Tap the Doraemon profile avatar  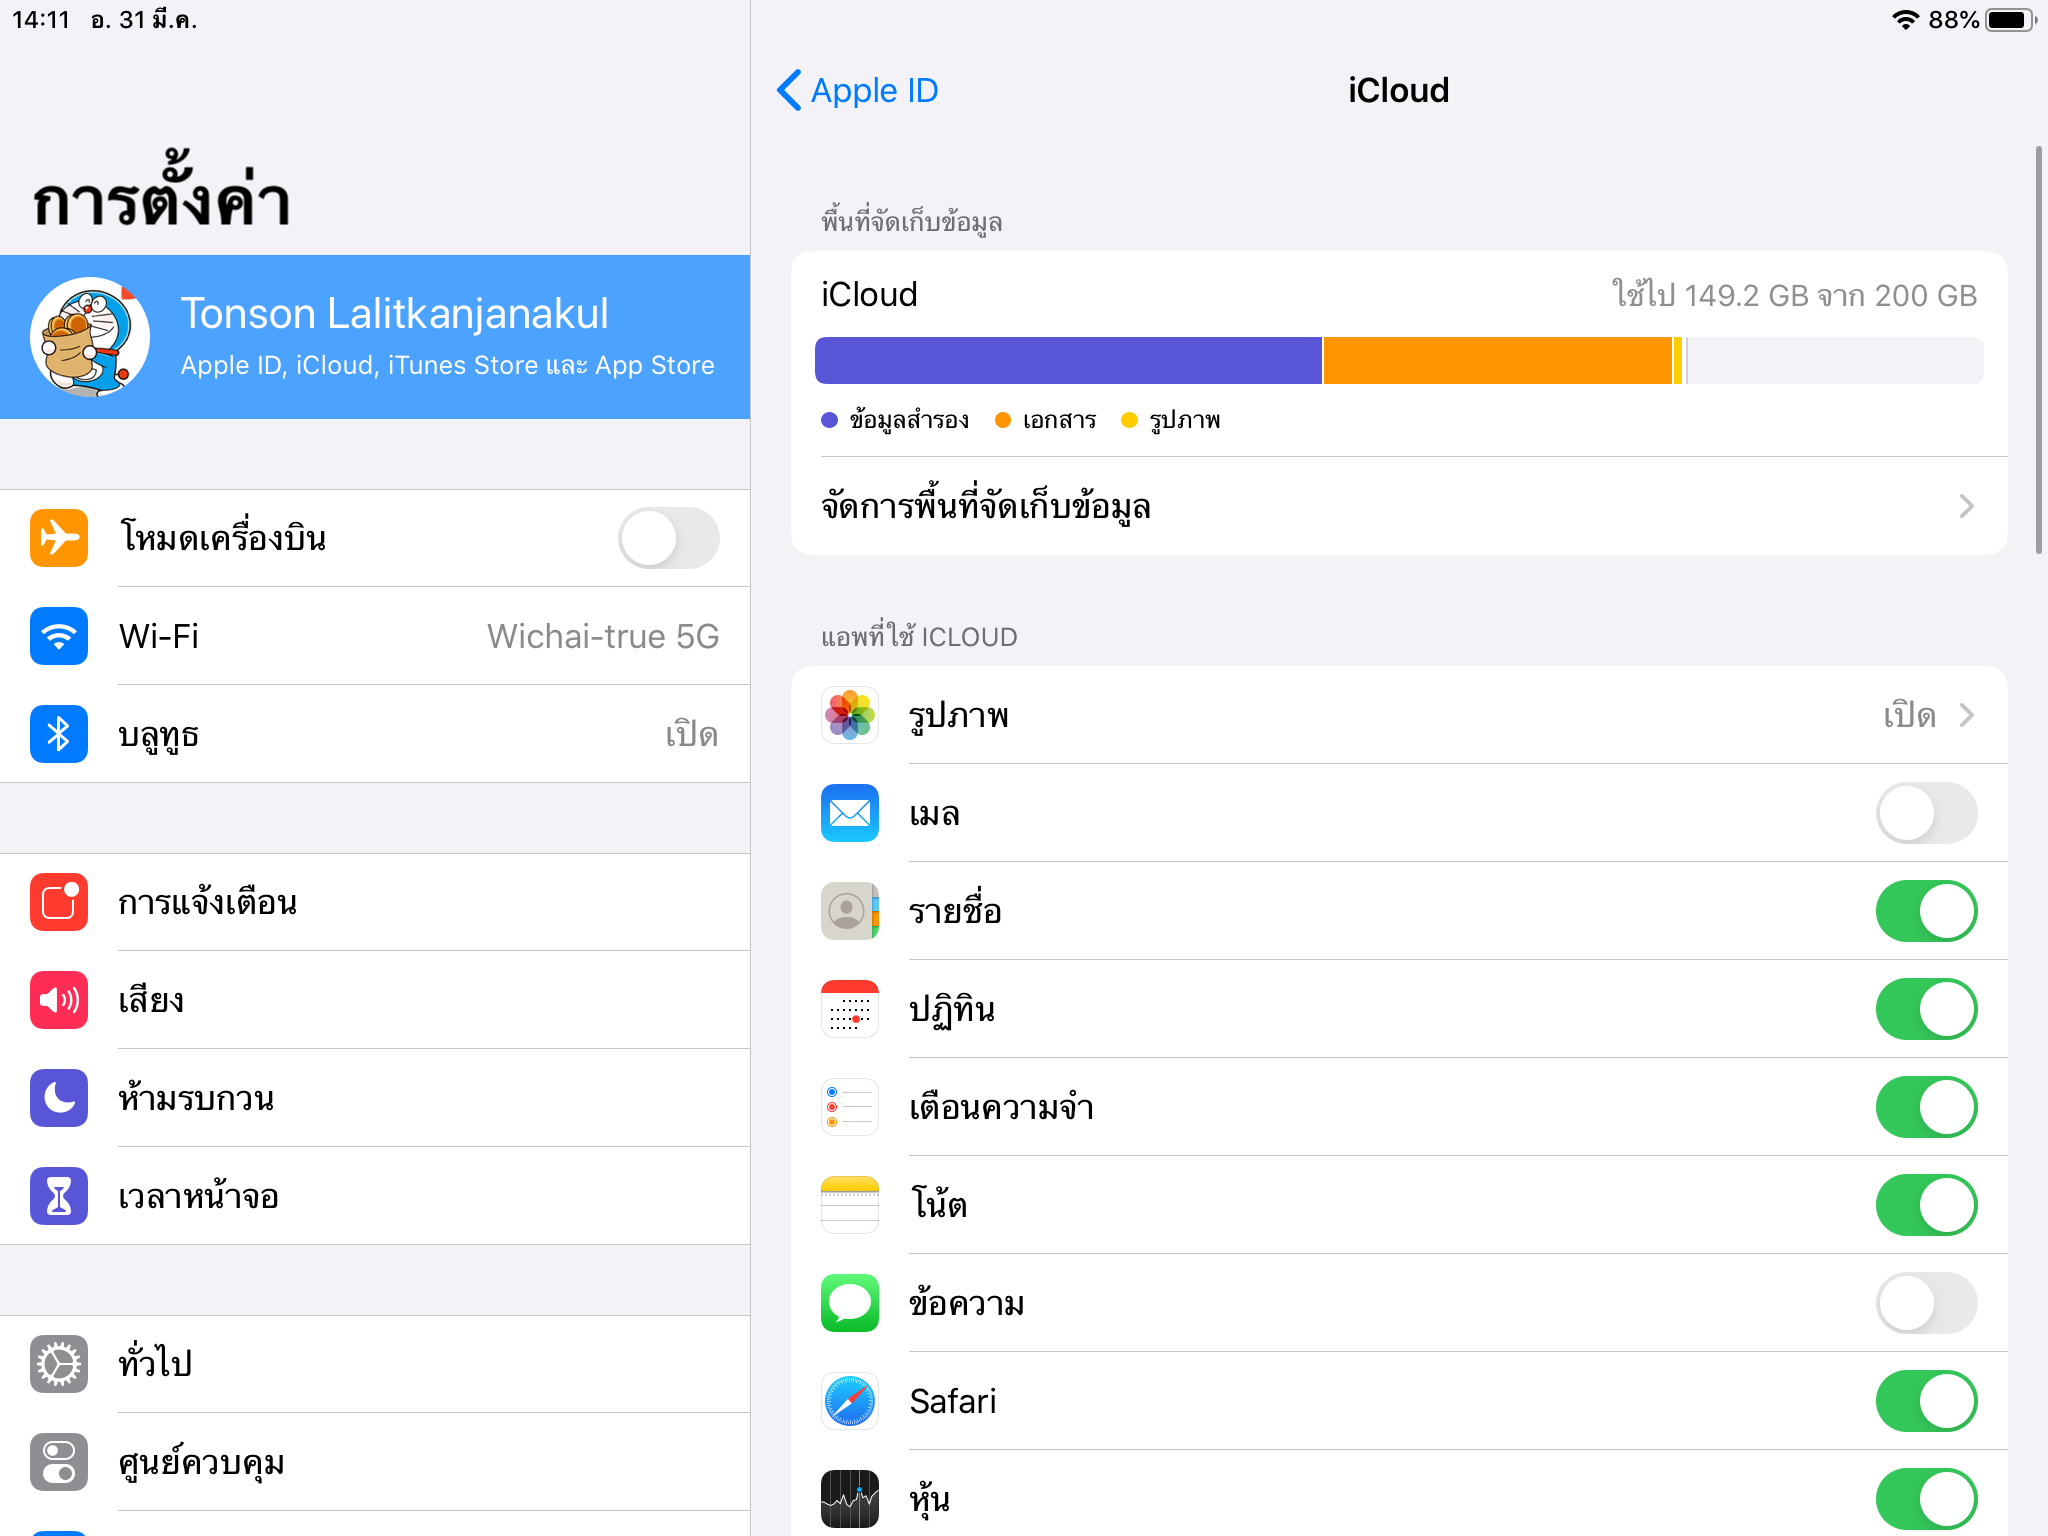coord(90,337)
